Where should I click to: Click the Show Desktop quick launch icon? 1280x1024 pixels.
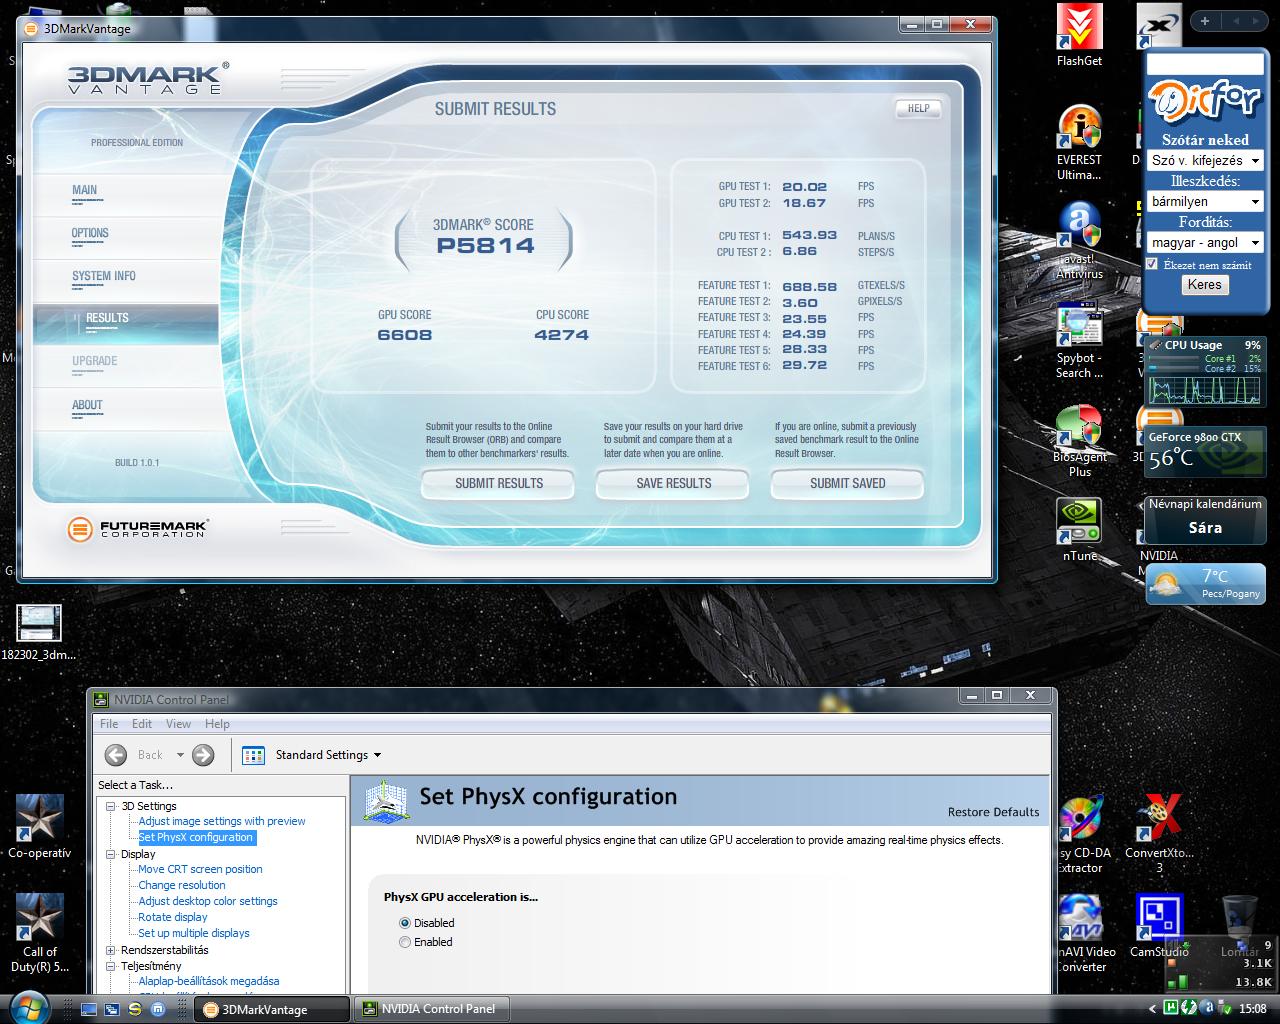tap(89, 1009)
